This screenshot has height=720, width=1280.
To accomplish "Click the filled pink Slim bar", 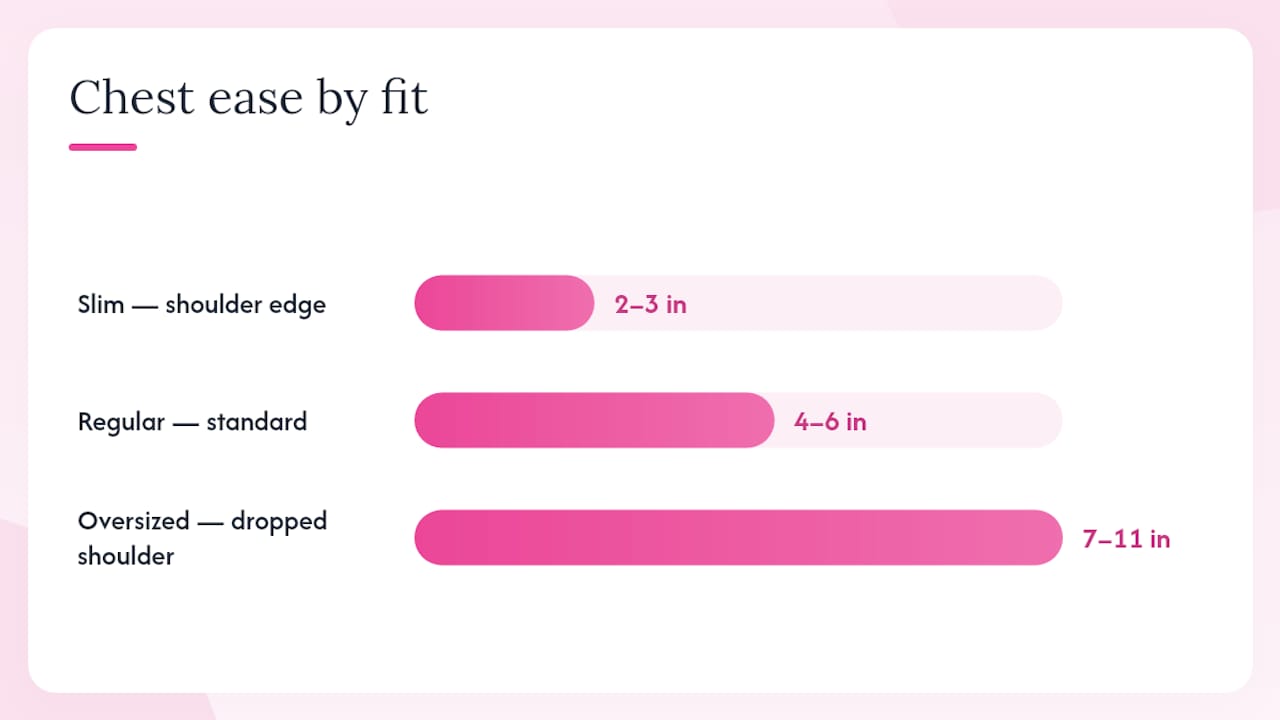I will coord(504,303).
